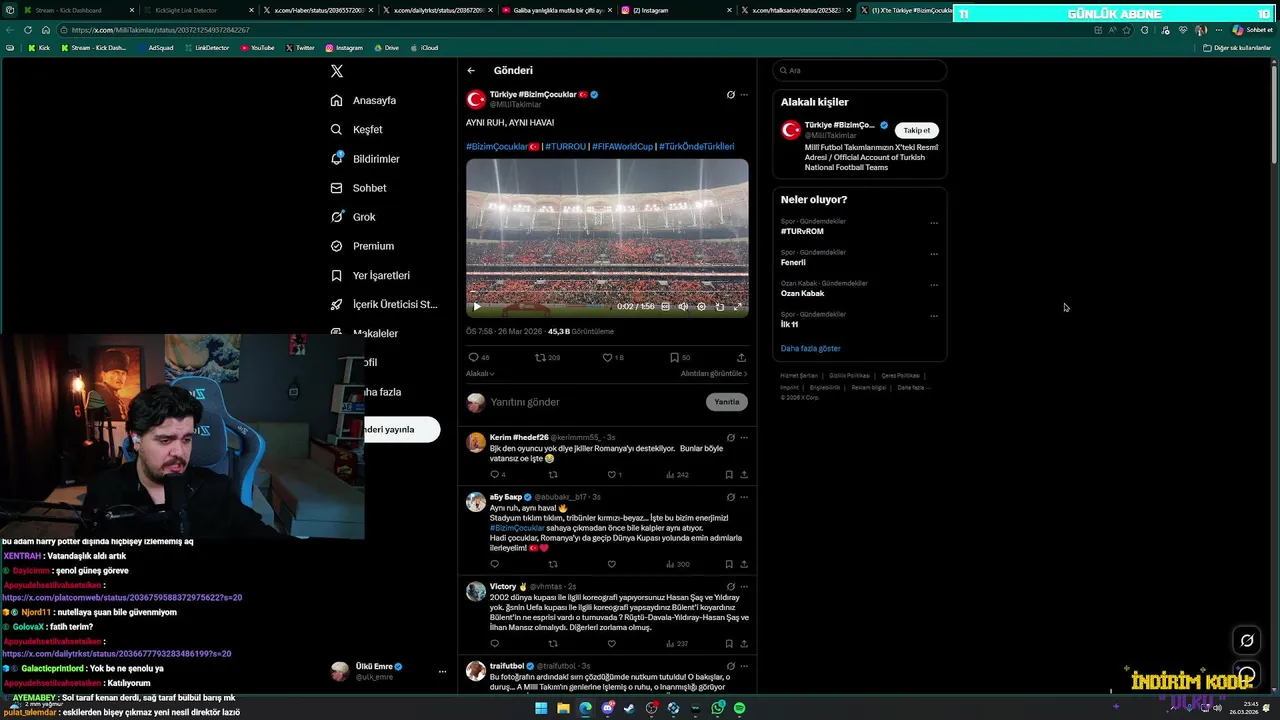Open #FIFAWorldCup hashtag link
The width and height of the screenshot is (1280, 720).
coord(622,147)
